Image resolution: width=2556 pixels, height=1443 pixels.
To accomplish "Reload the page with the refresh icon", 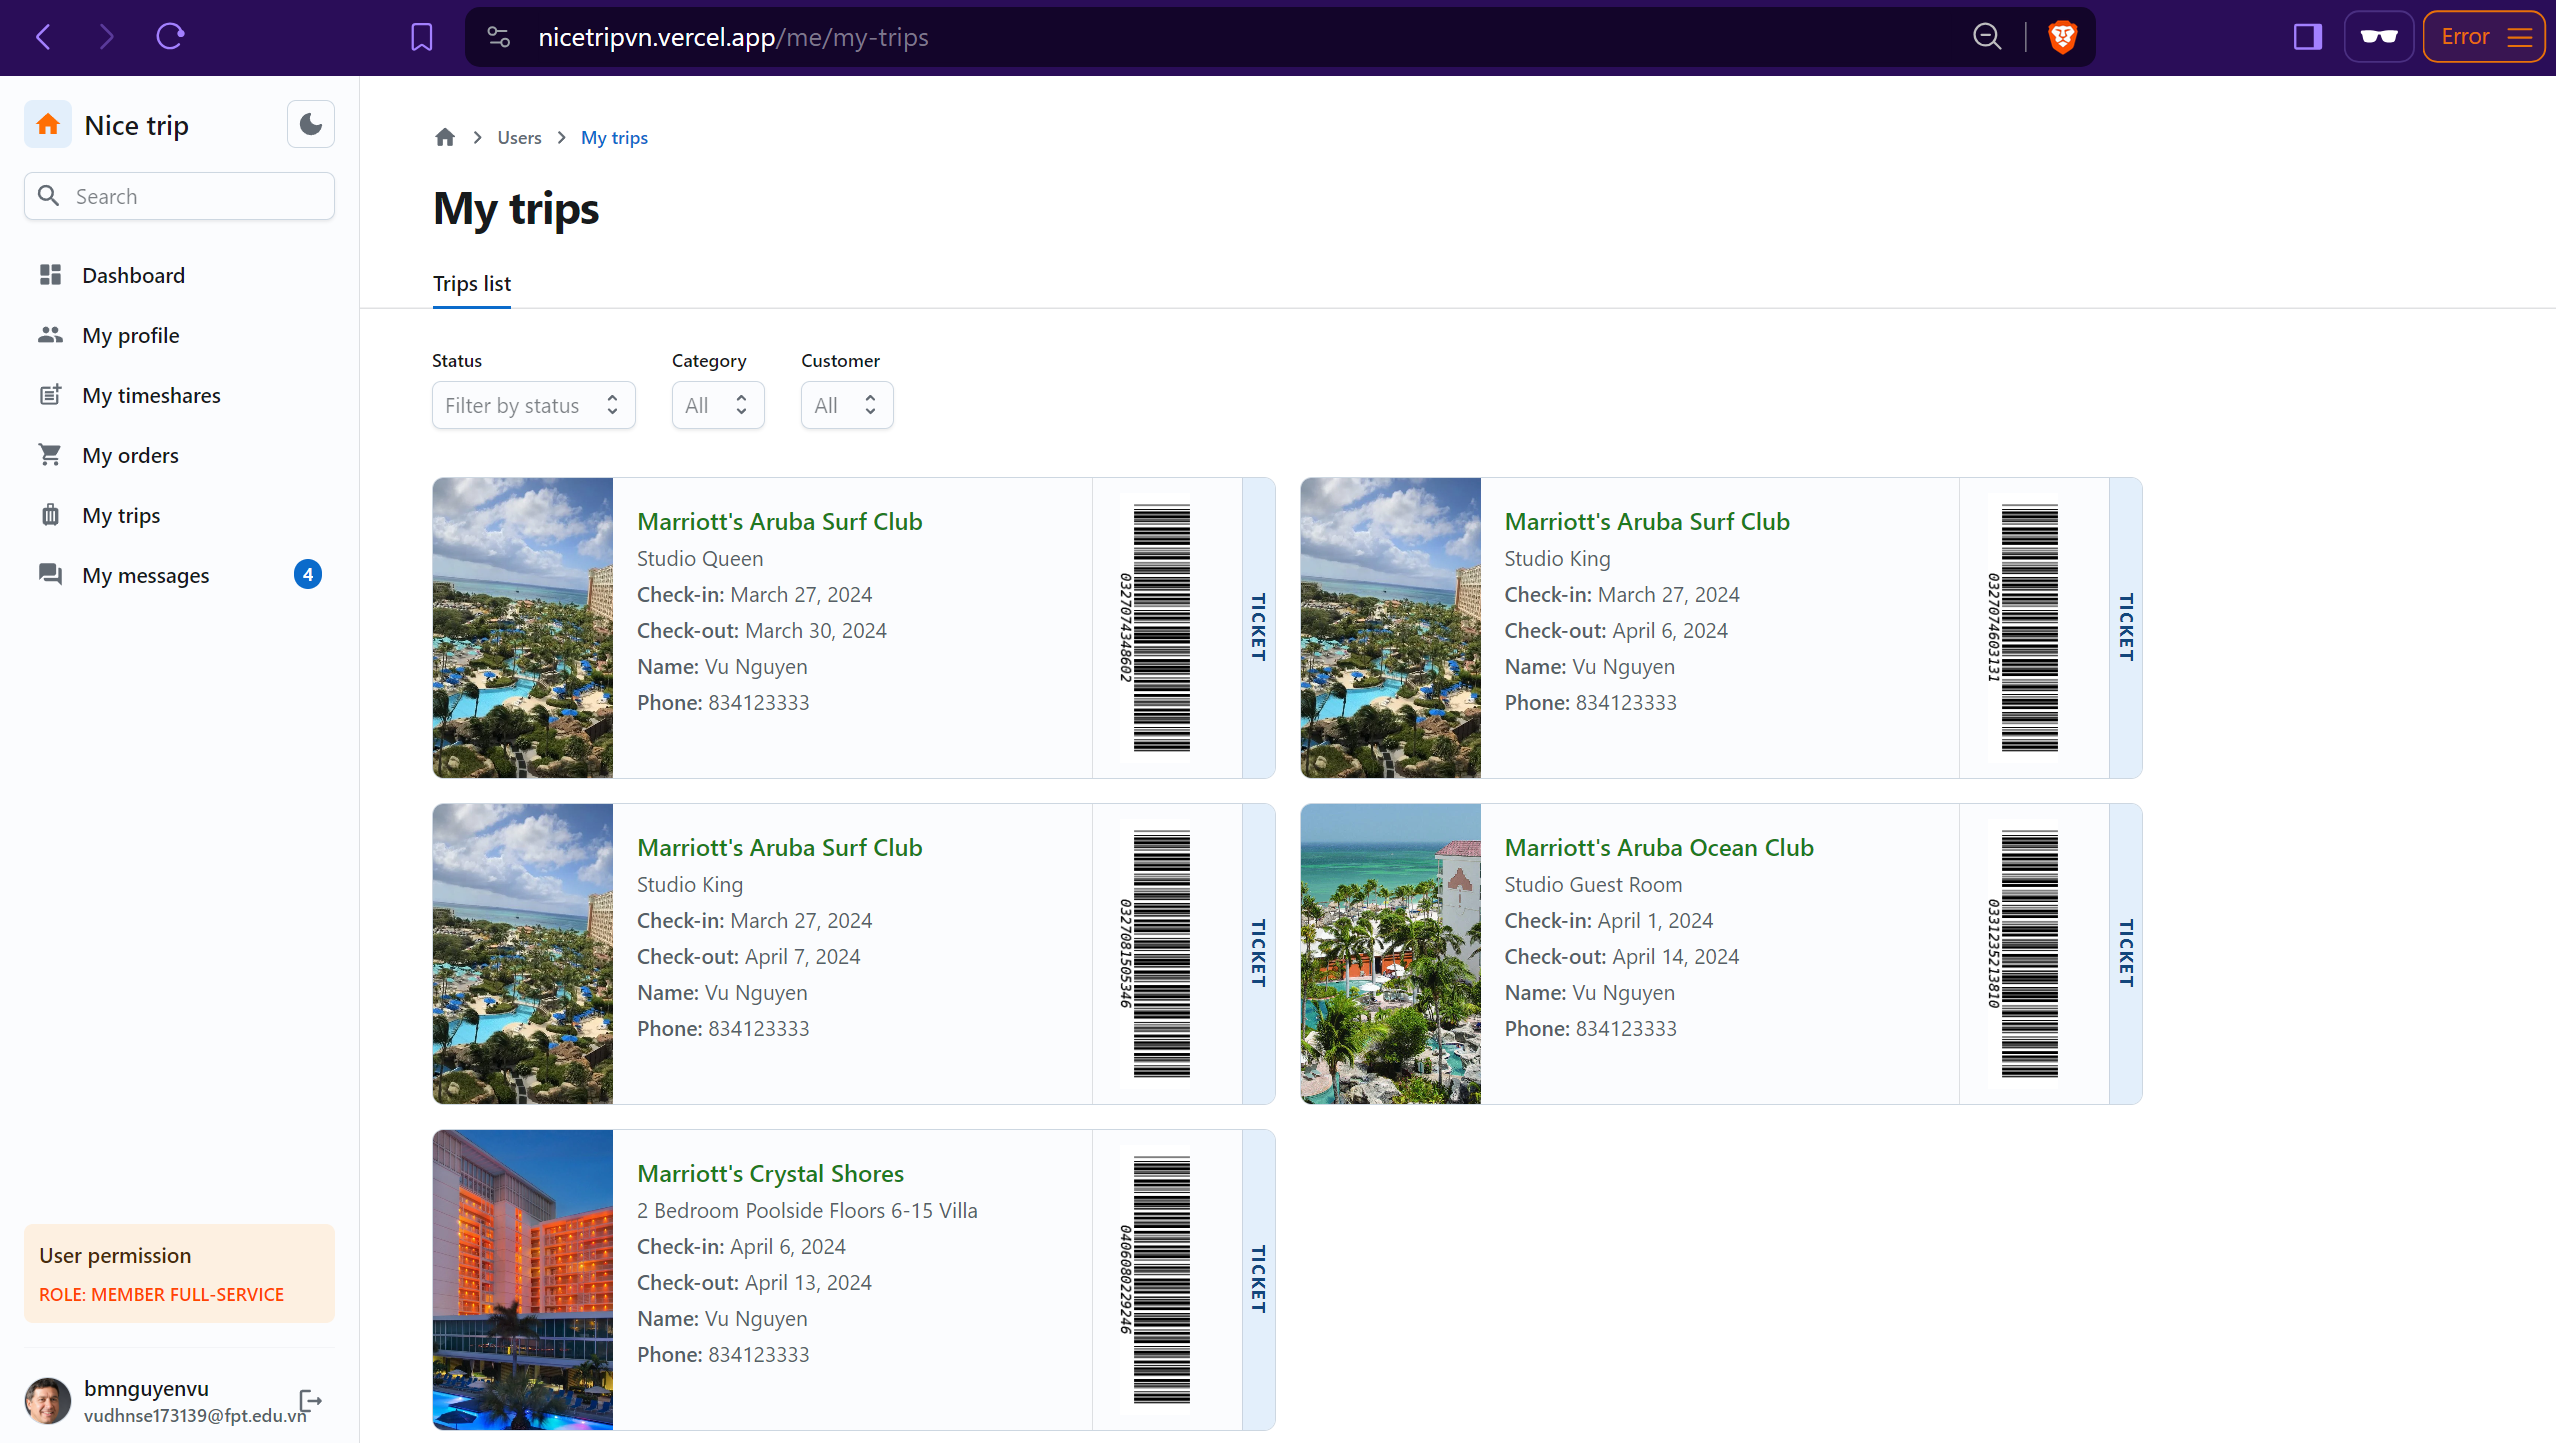I will [170, 37].
